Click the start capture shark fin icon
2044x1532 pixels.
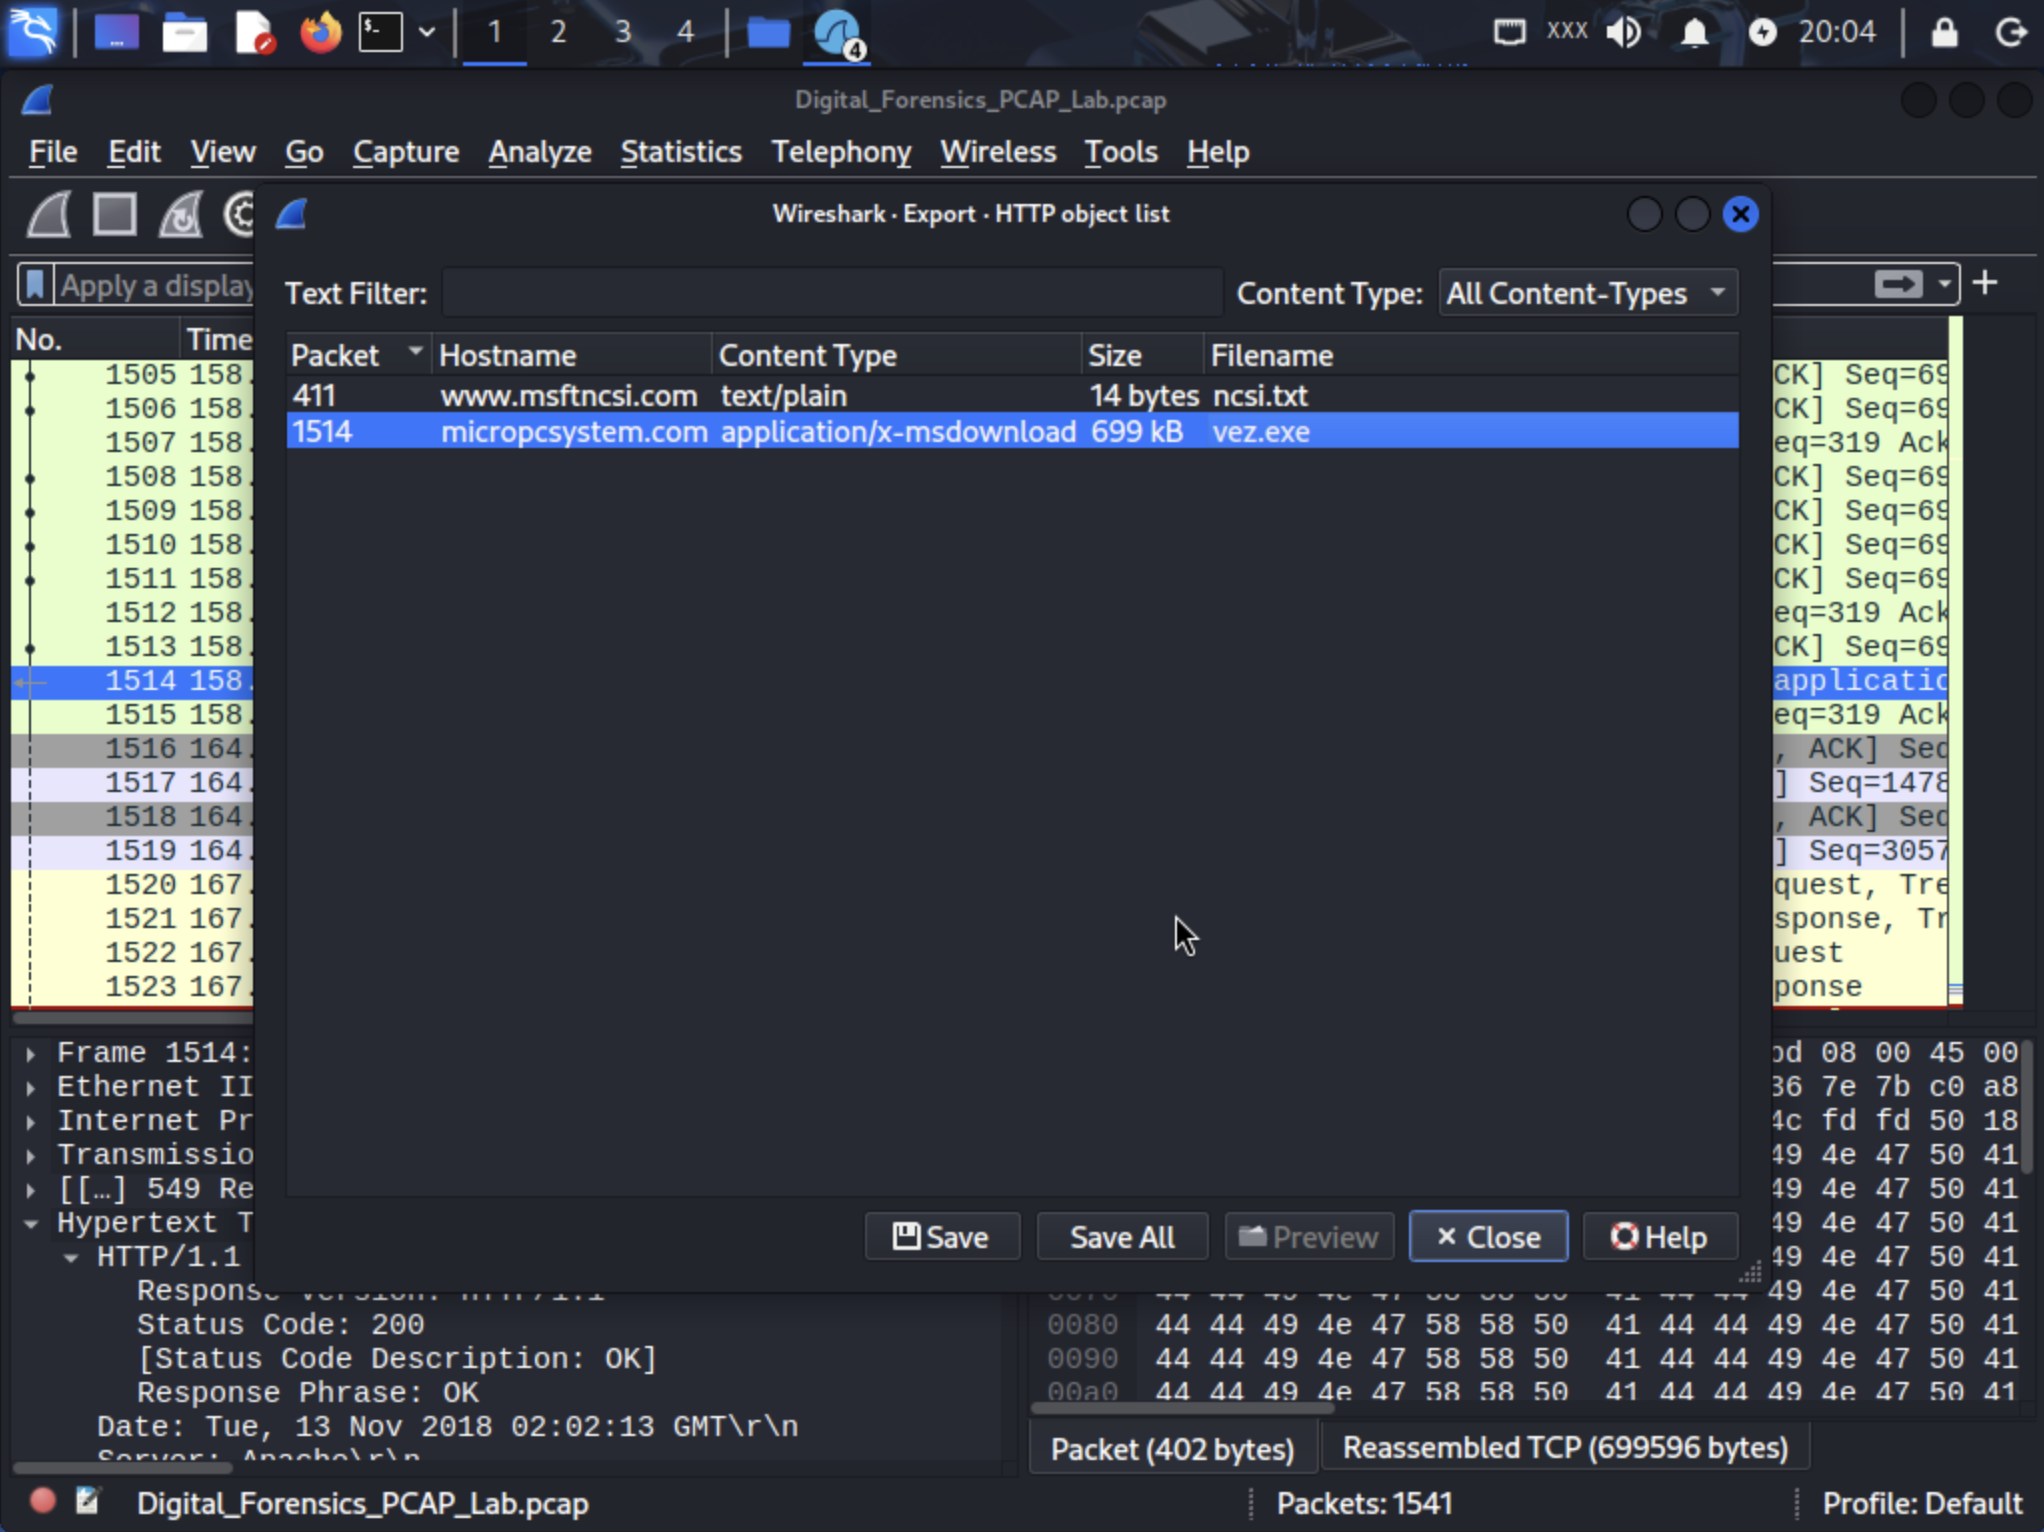click(49, 214)
